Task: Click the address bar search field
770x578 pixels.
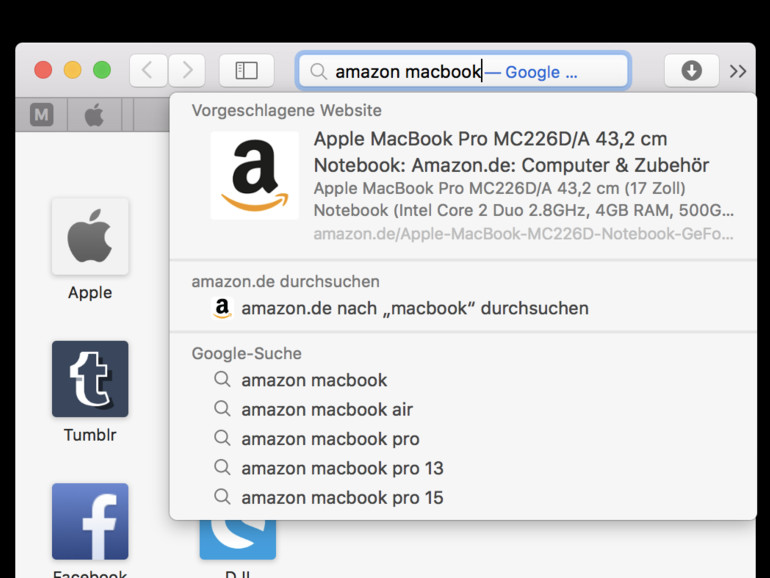Action: (x=463, y=71)
